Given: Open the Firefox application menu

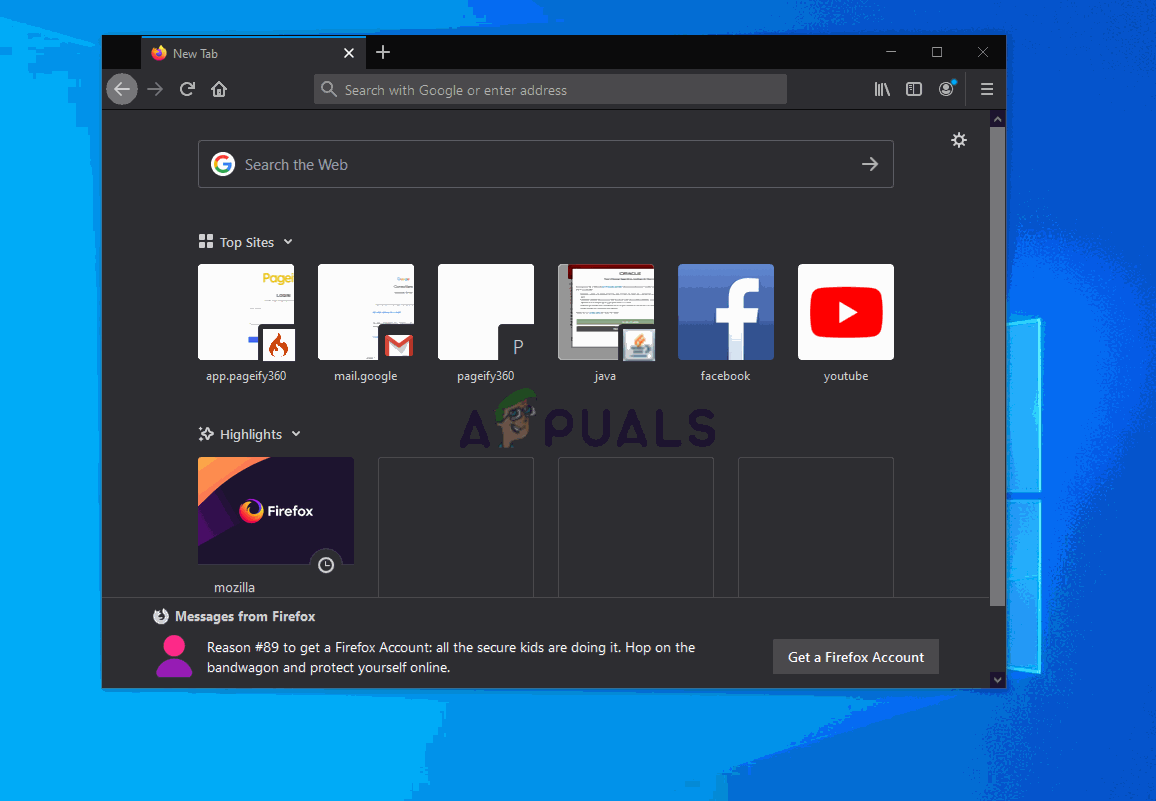Looking at the screenshot, I should click(986, 88).
